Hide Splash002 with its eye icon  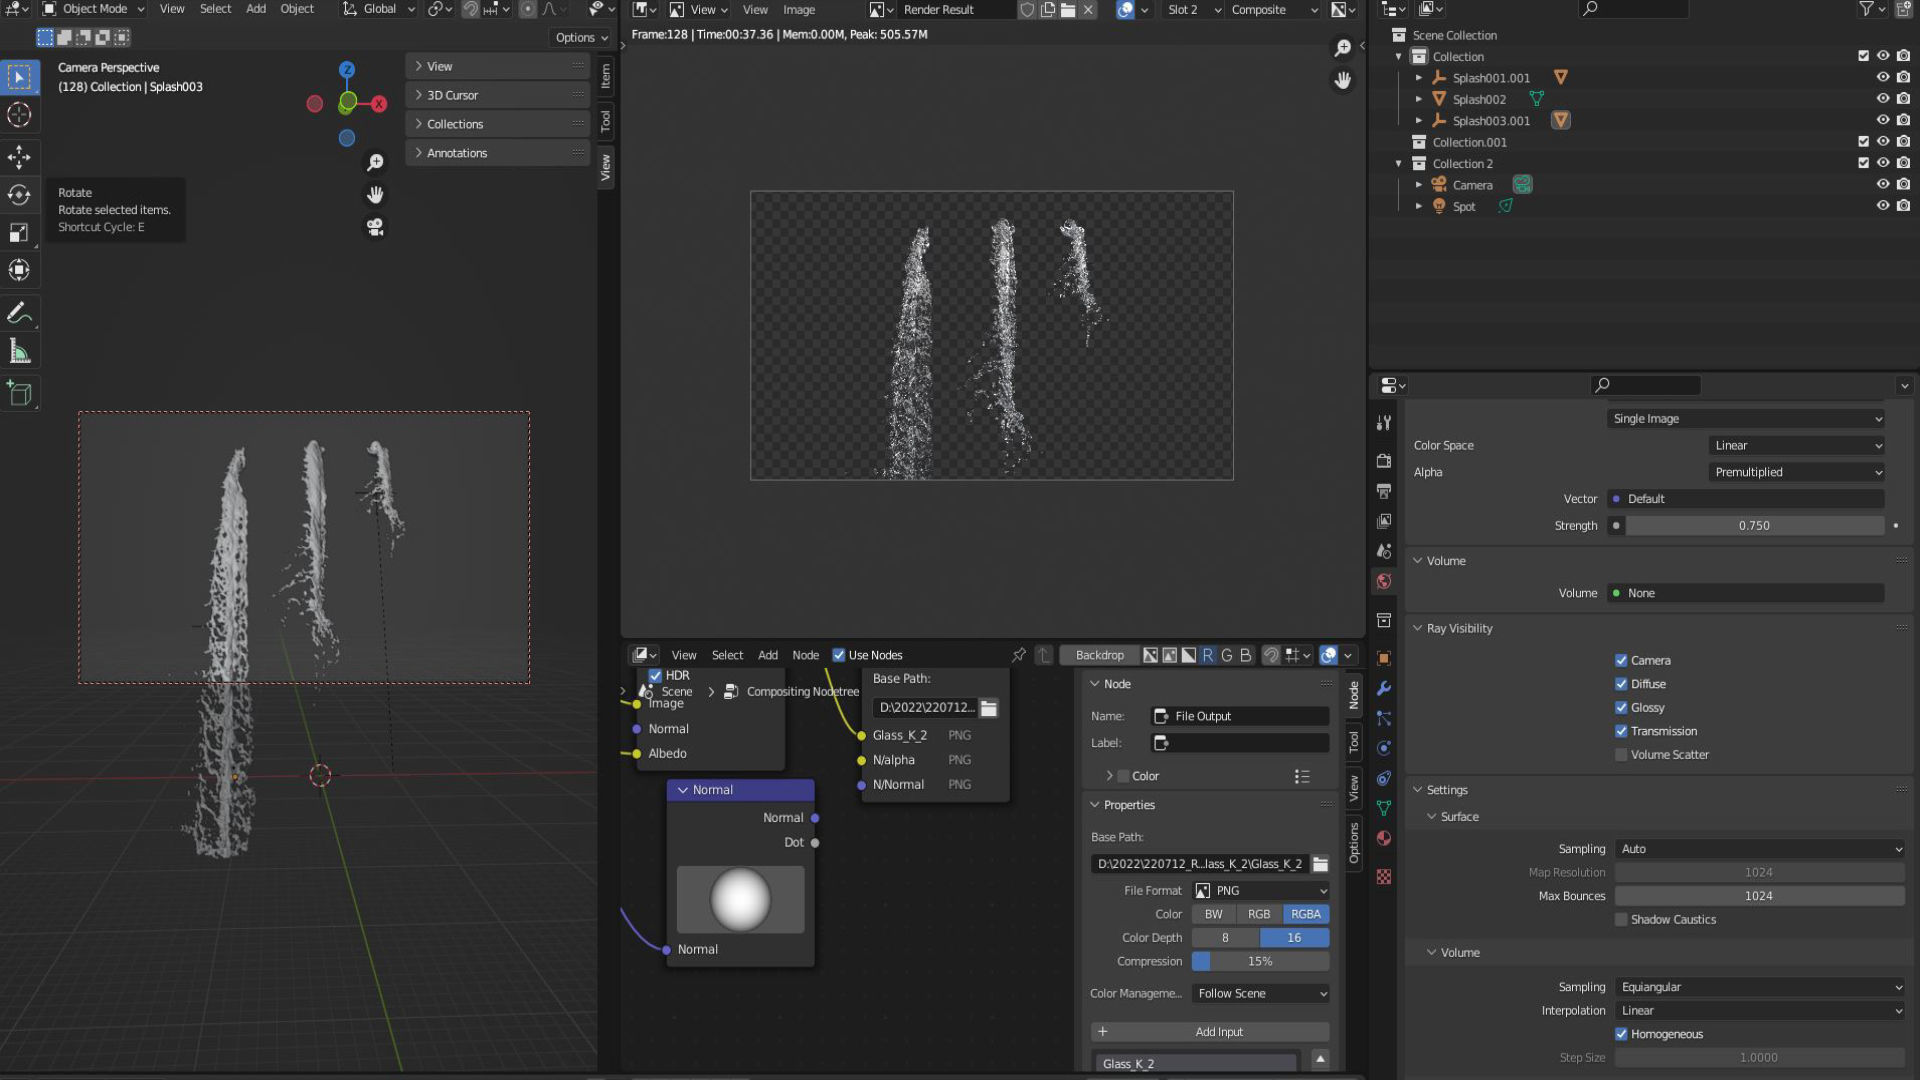click(1882, 99)
